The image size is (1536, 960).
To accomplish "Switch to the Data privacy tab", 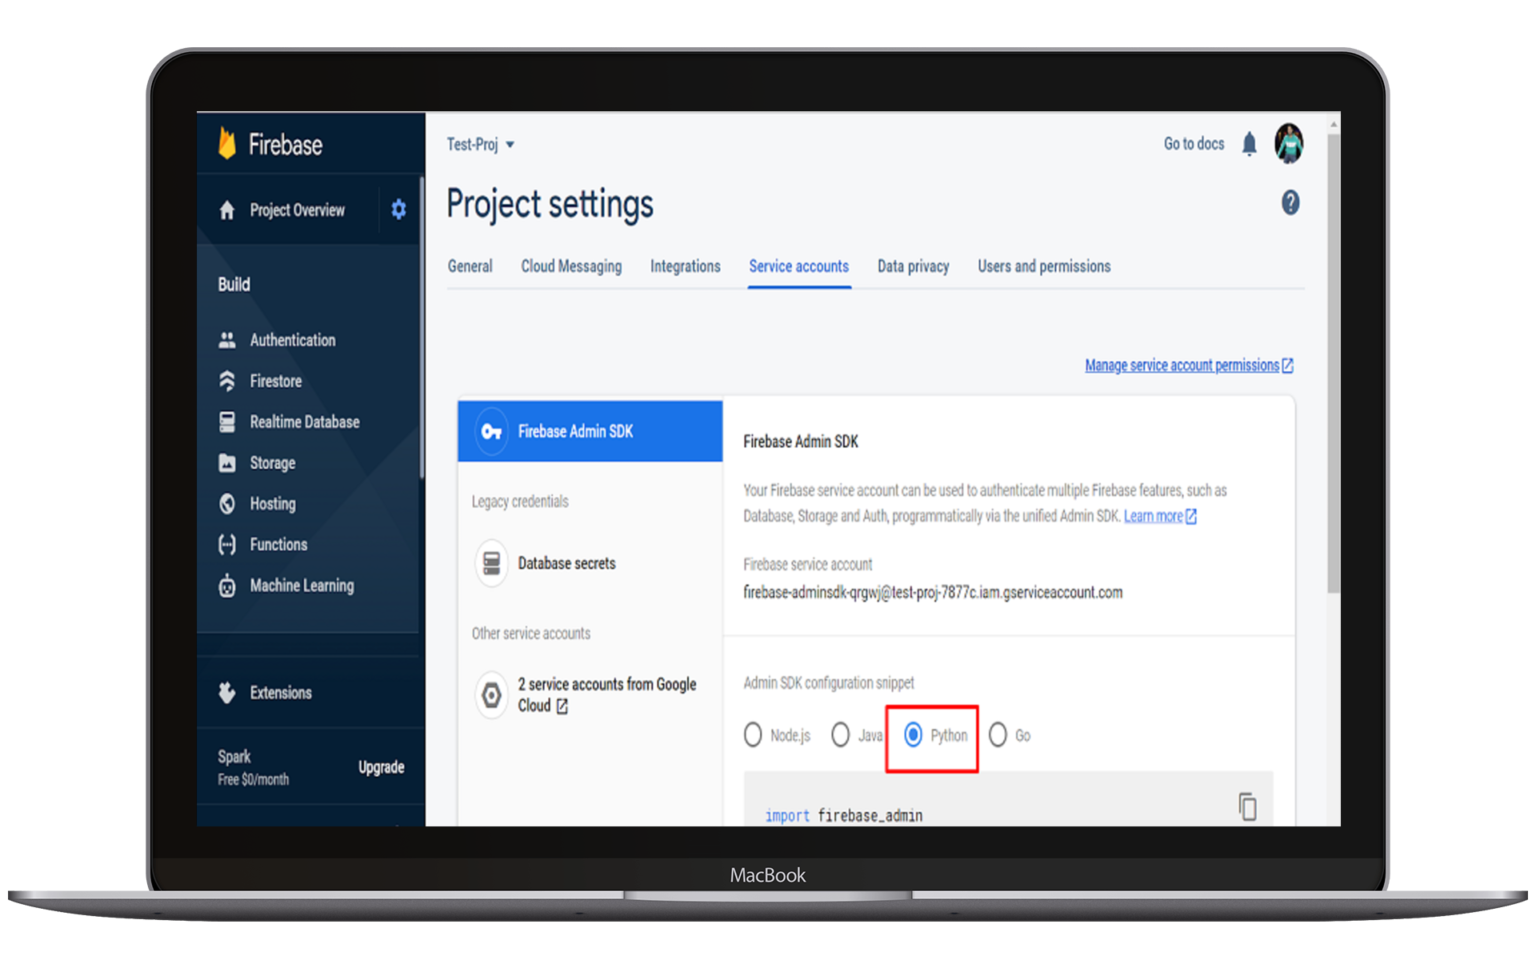I will coord(913,267).
